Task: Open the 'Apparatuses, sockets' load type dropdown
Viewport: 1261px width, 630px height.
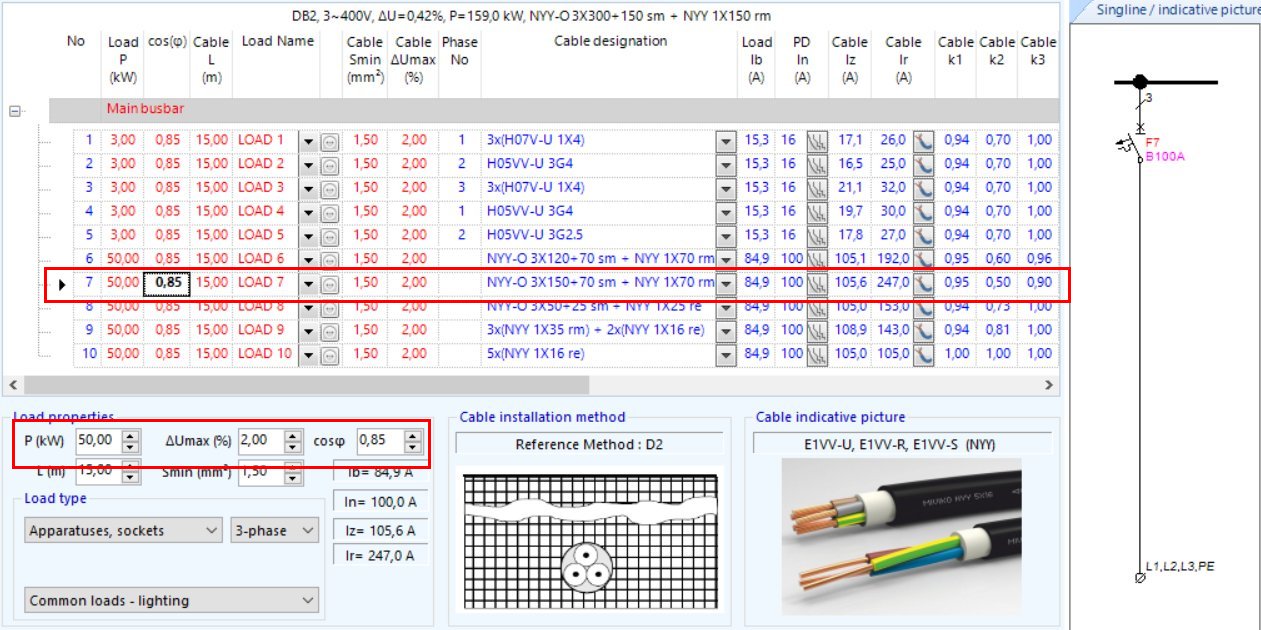Action: click(x=211, y=531)
